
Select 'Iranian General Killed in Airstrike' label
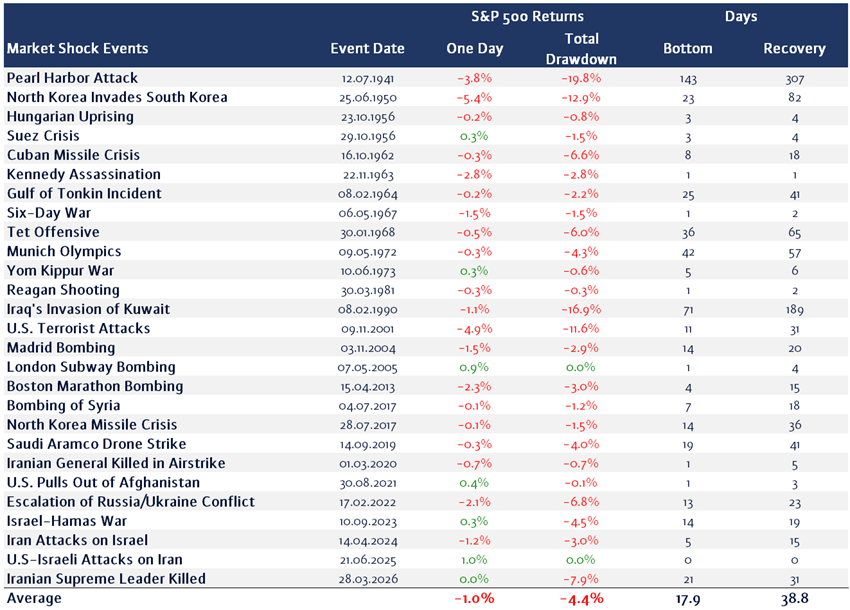[116, 463]
